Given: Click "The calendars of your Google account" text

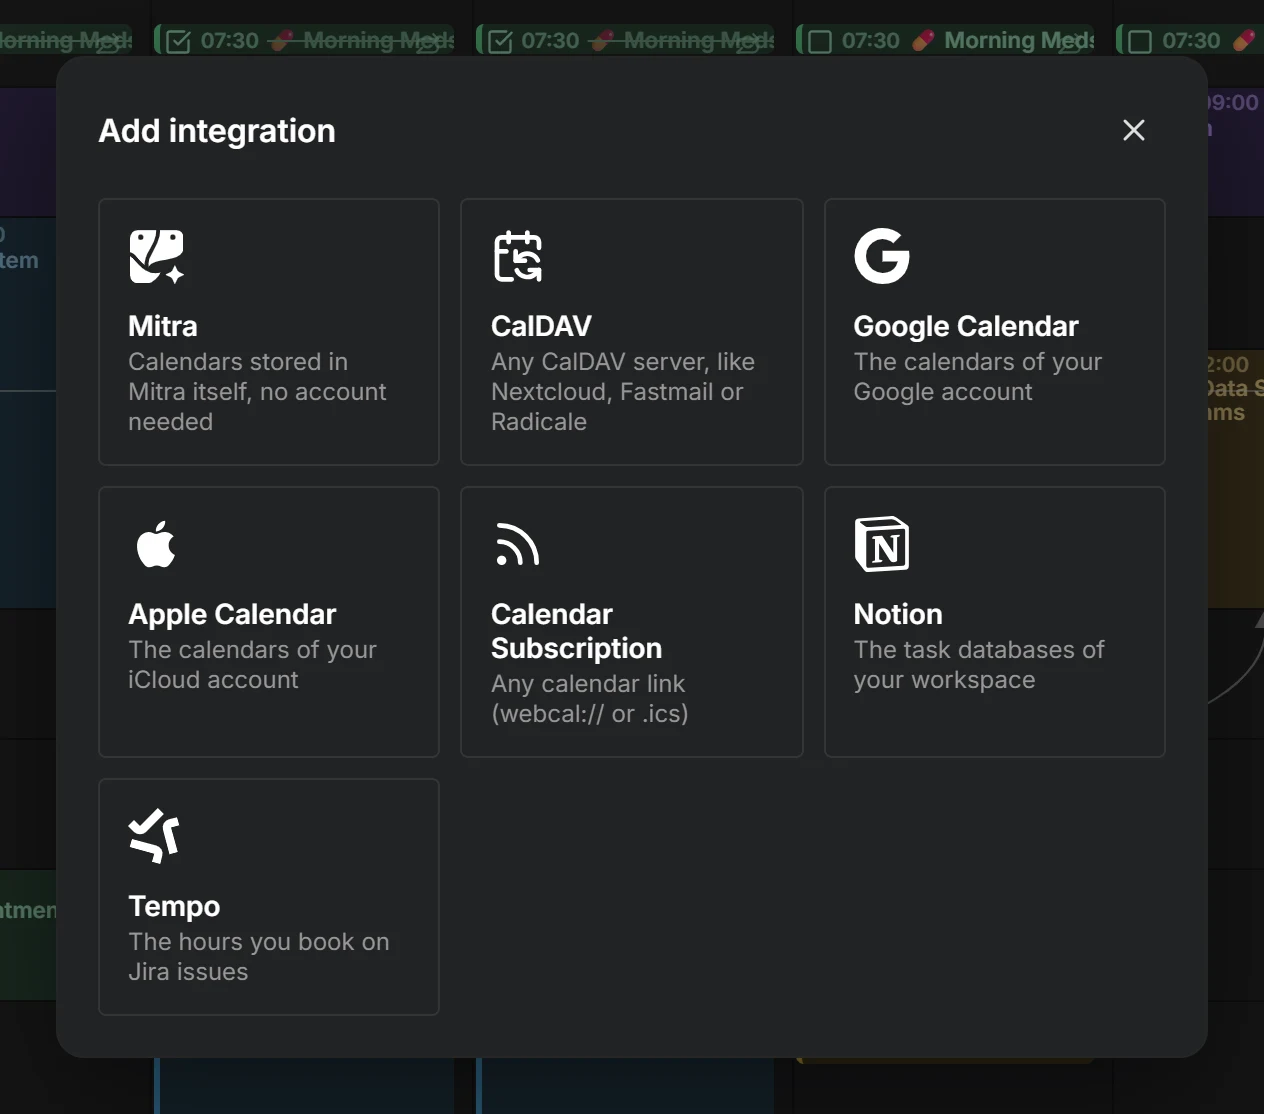Looking at the screenshot, I should 978,377.
